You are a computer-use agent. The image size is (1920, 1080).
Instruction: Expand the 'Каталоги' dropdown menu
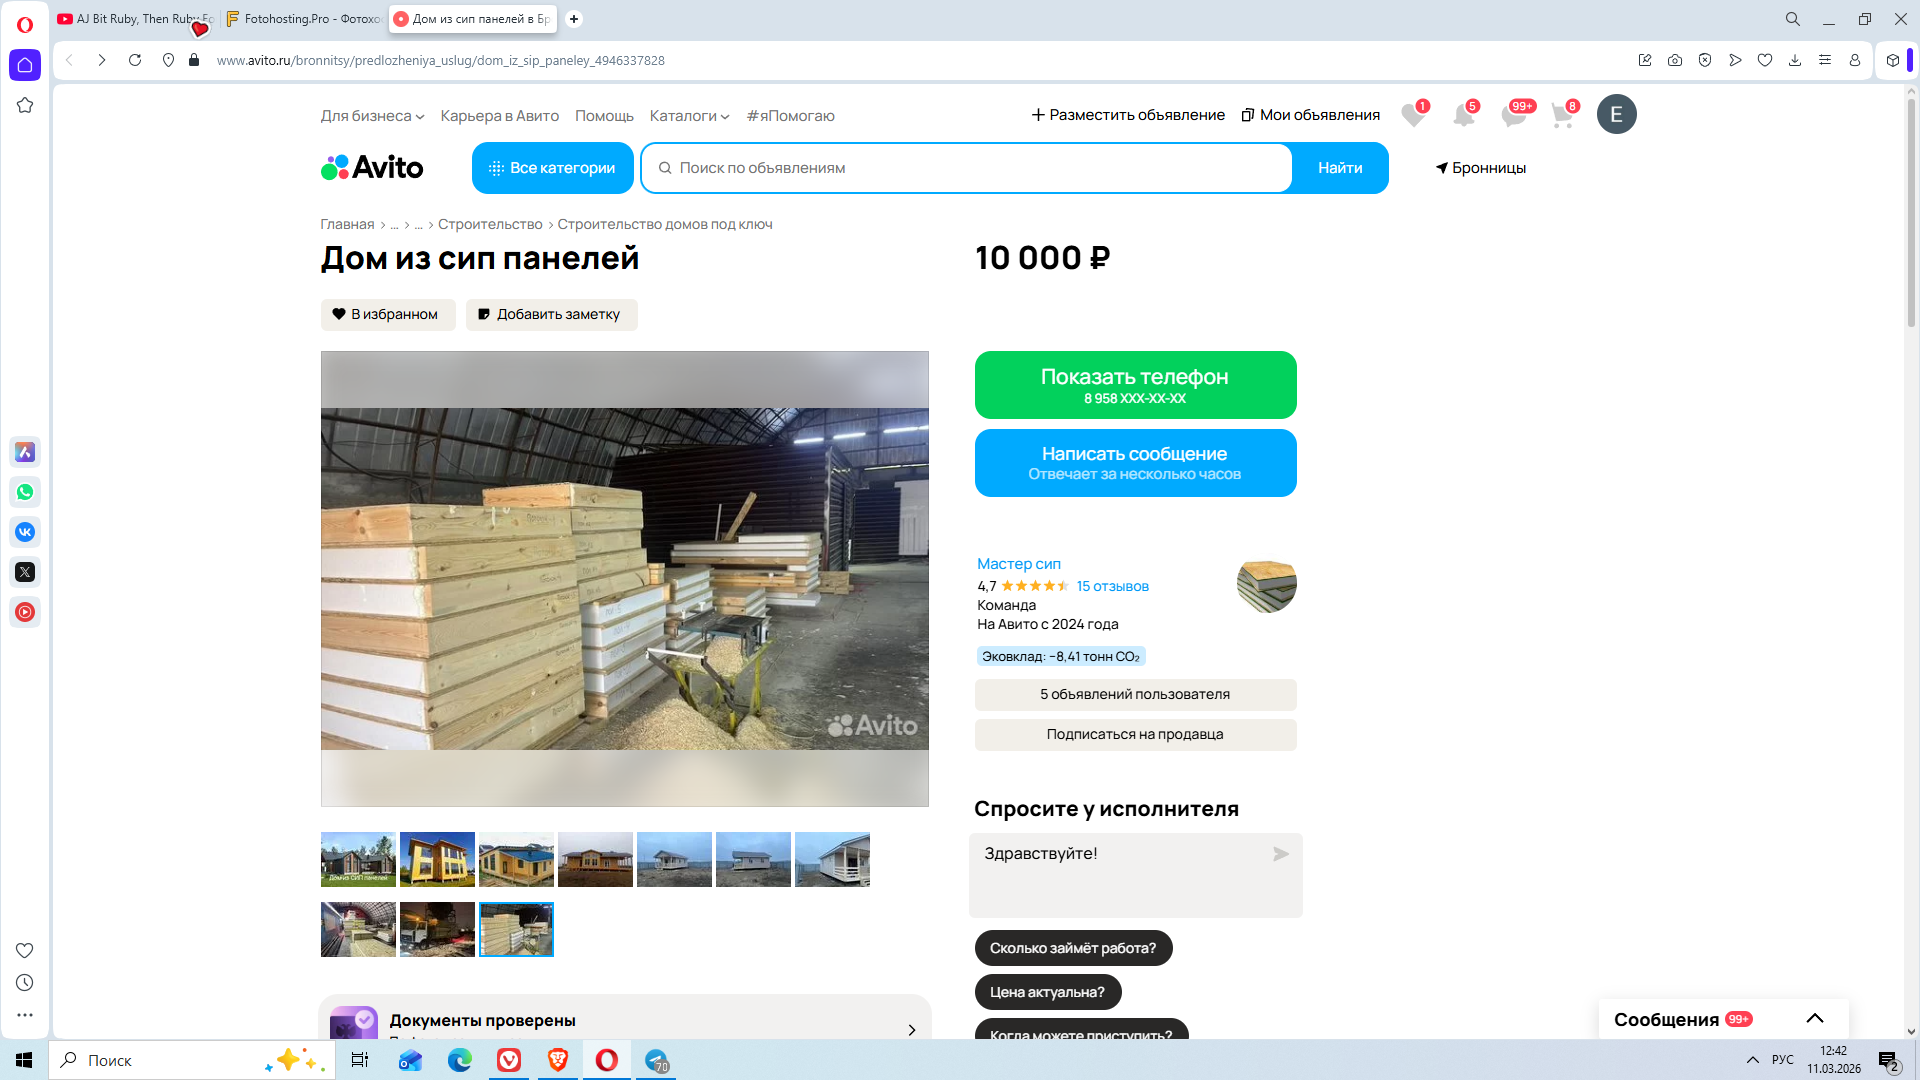point(689,116)
